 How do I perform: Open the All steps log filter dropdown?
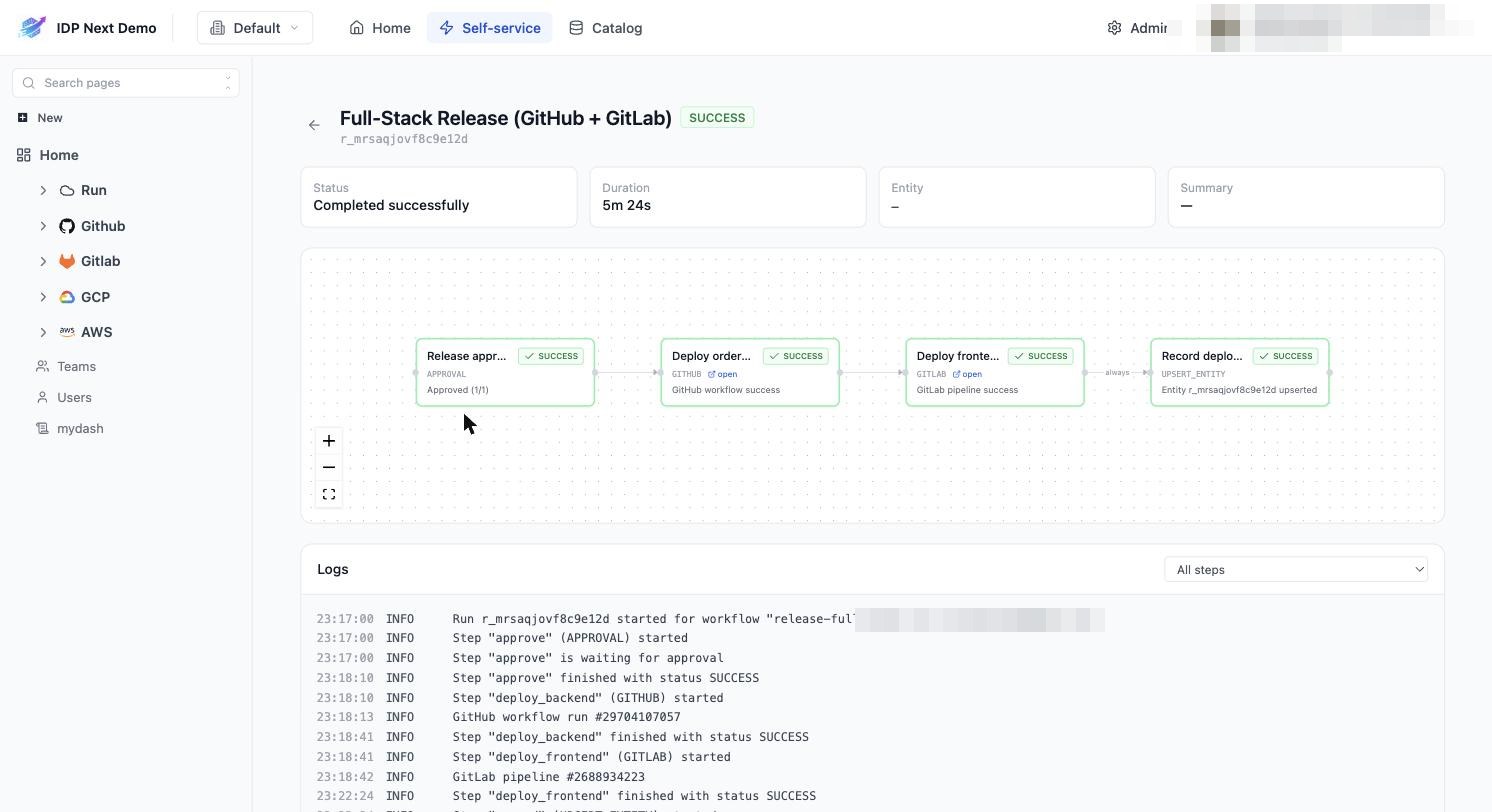pyautogui.click(x=1296, y=570)
